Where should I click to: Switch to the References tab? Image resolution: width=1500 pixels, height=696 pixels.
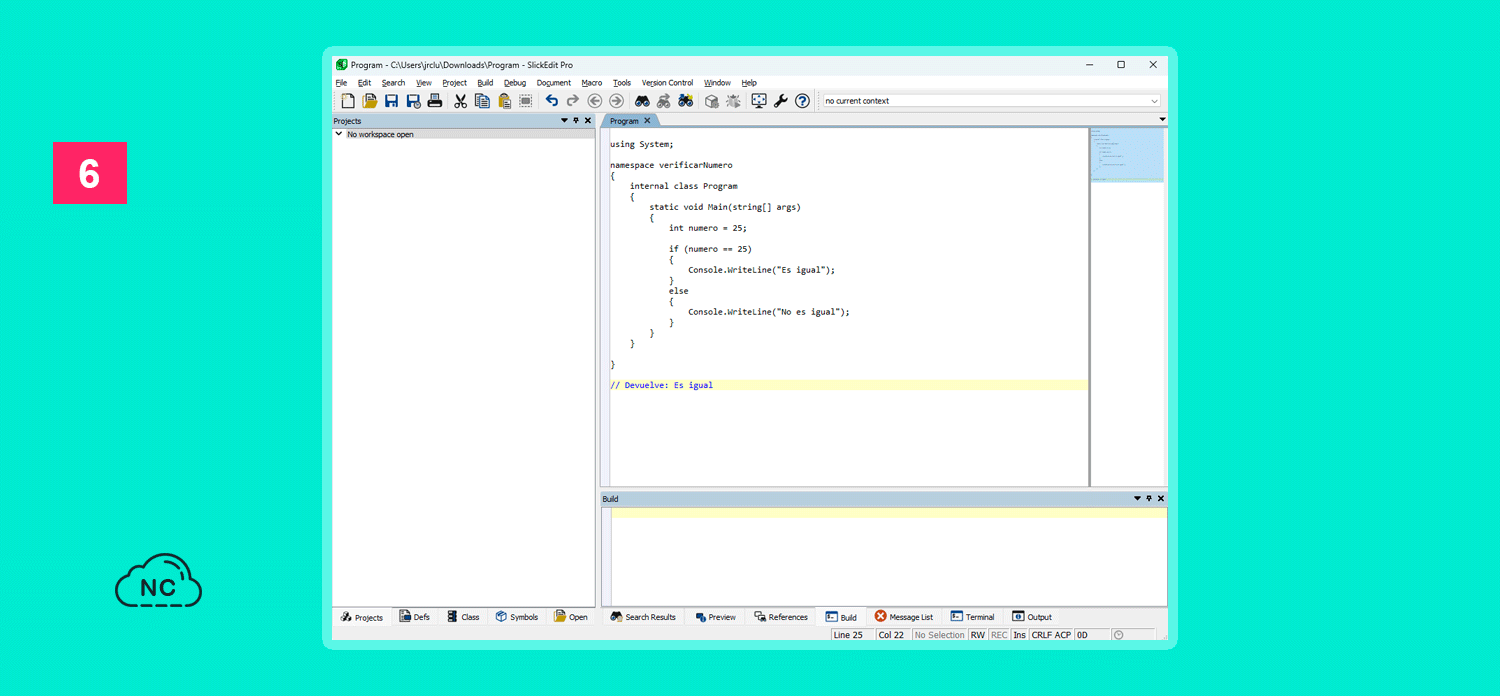(x=781, y=617)
